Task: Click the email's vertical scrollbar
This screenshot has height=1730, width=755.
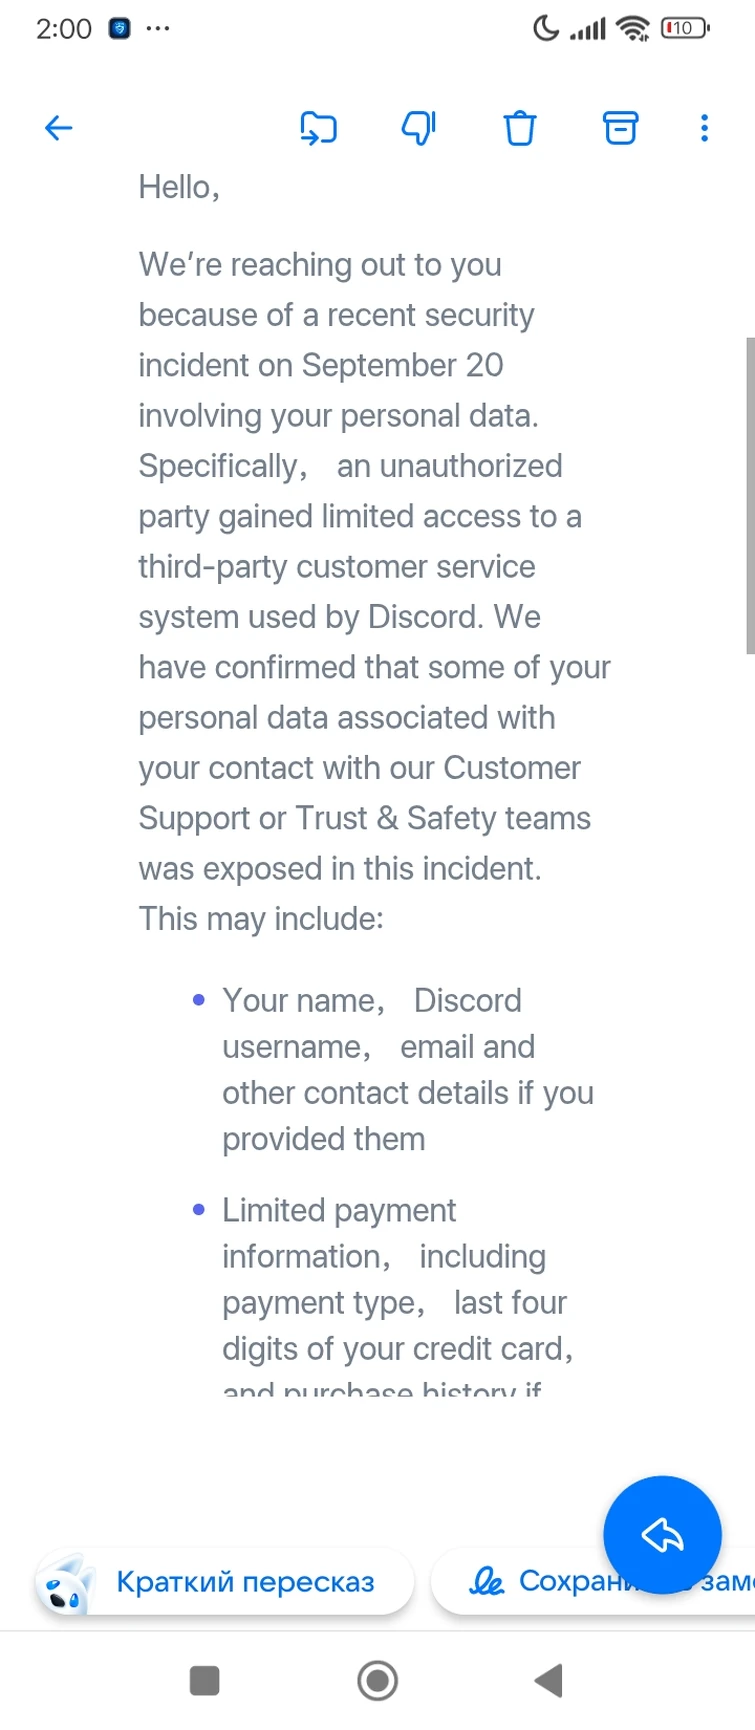Action: click(749, 495)
